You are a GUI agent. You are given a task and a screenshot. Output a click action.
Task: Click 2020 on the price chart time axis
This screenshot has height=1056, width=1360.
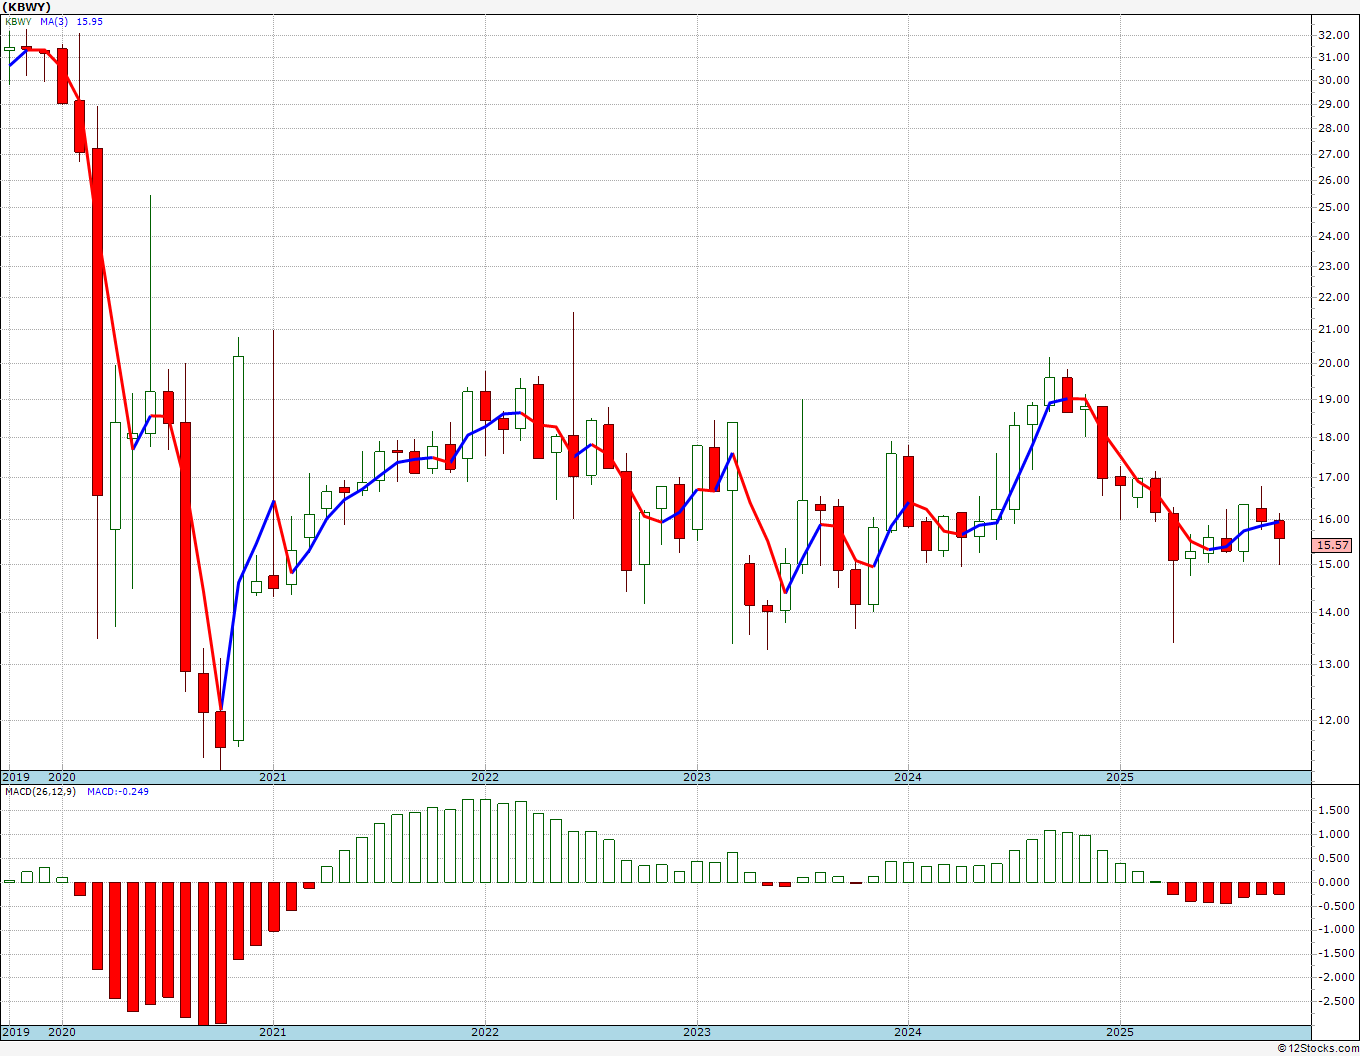(x=62, y=777)
